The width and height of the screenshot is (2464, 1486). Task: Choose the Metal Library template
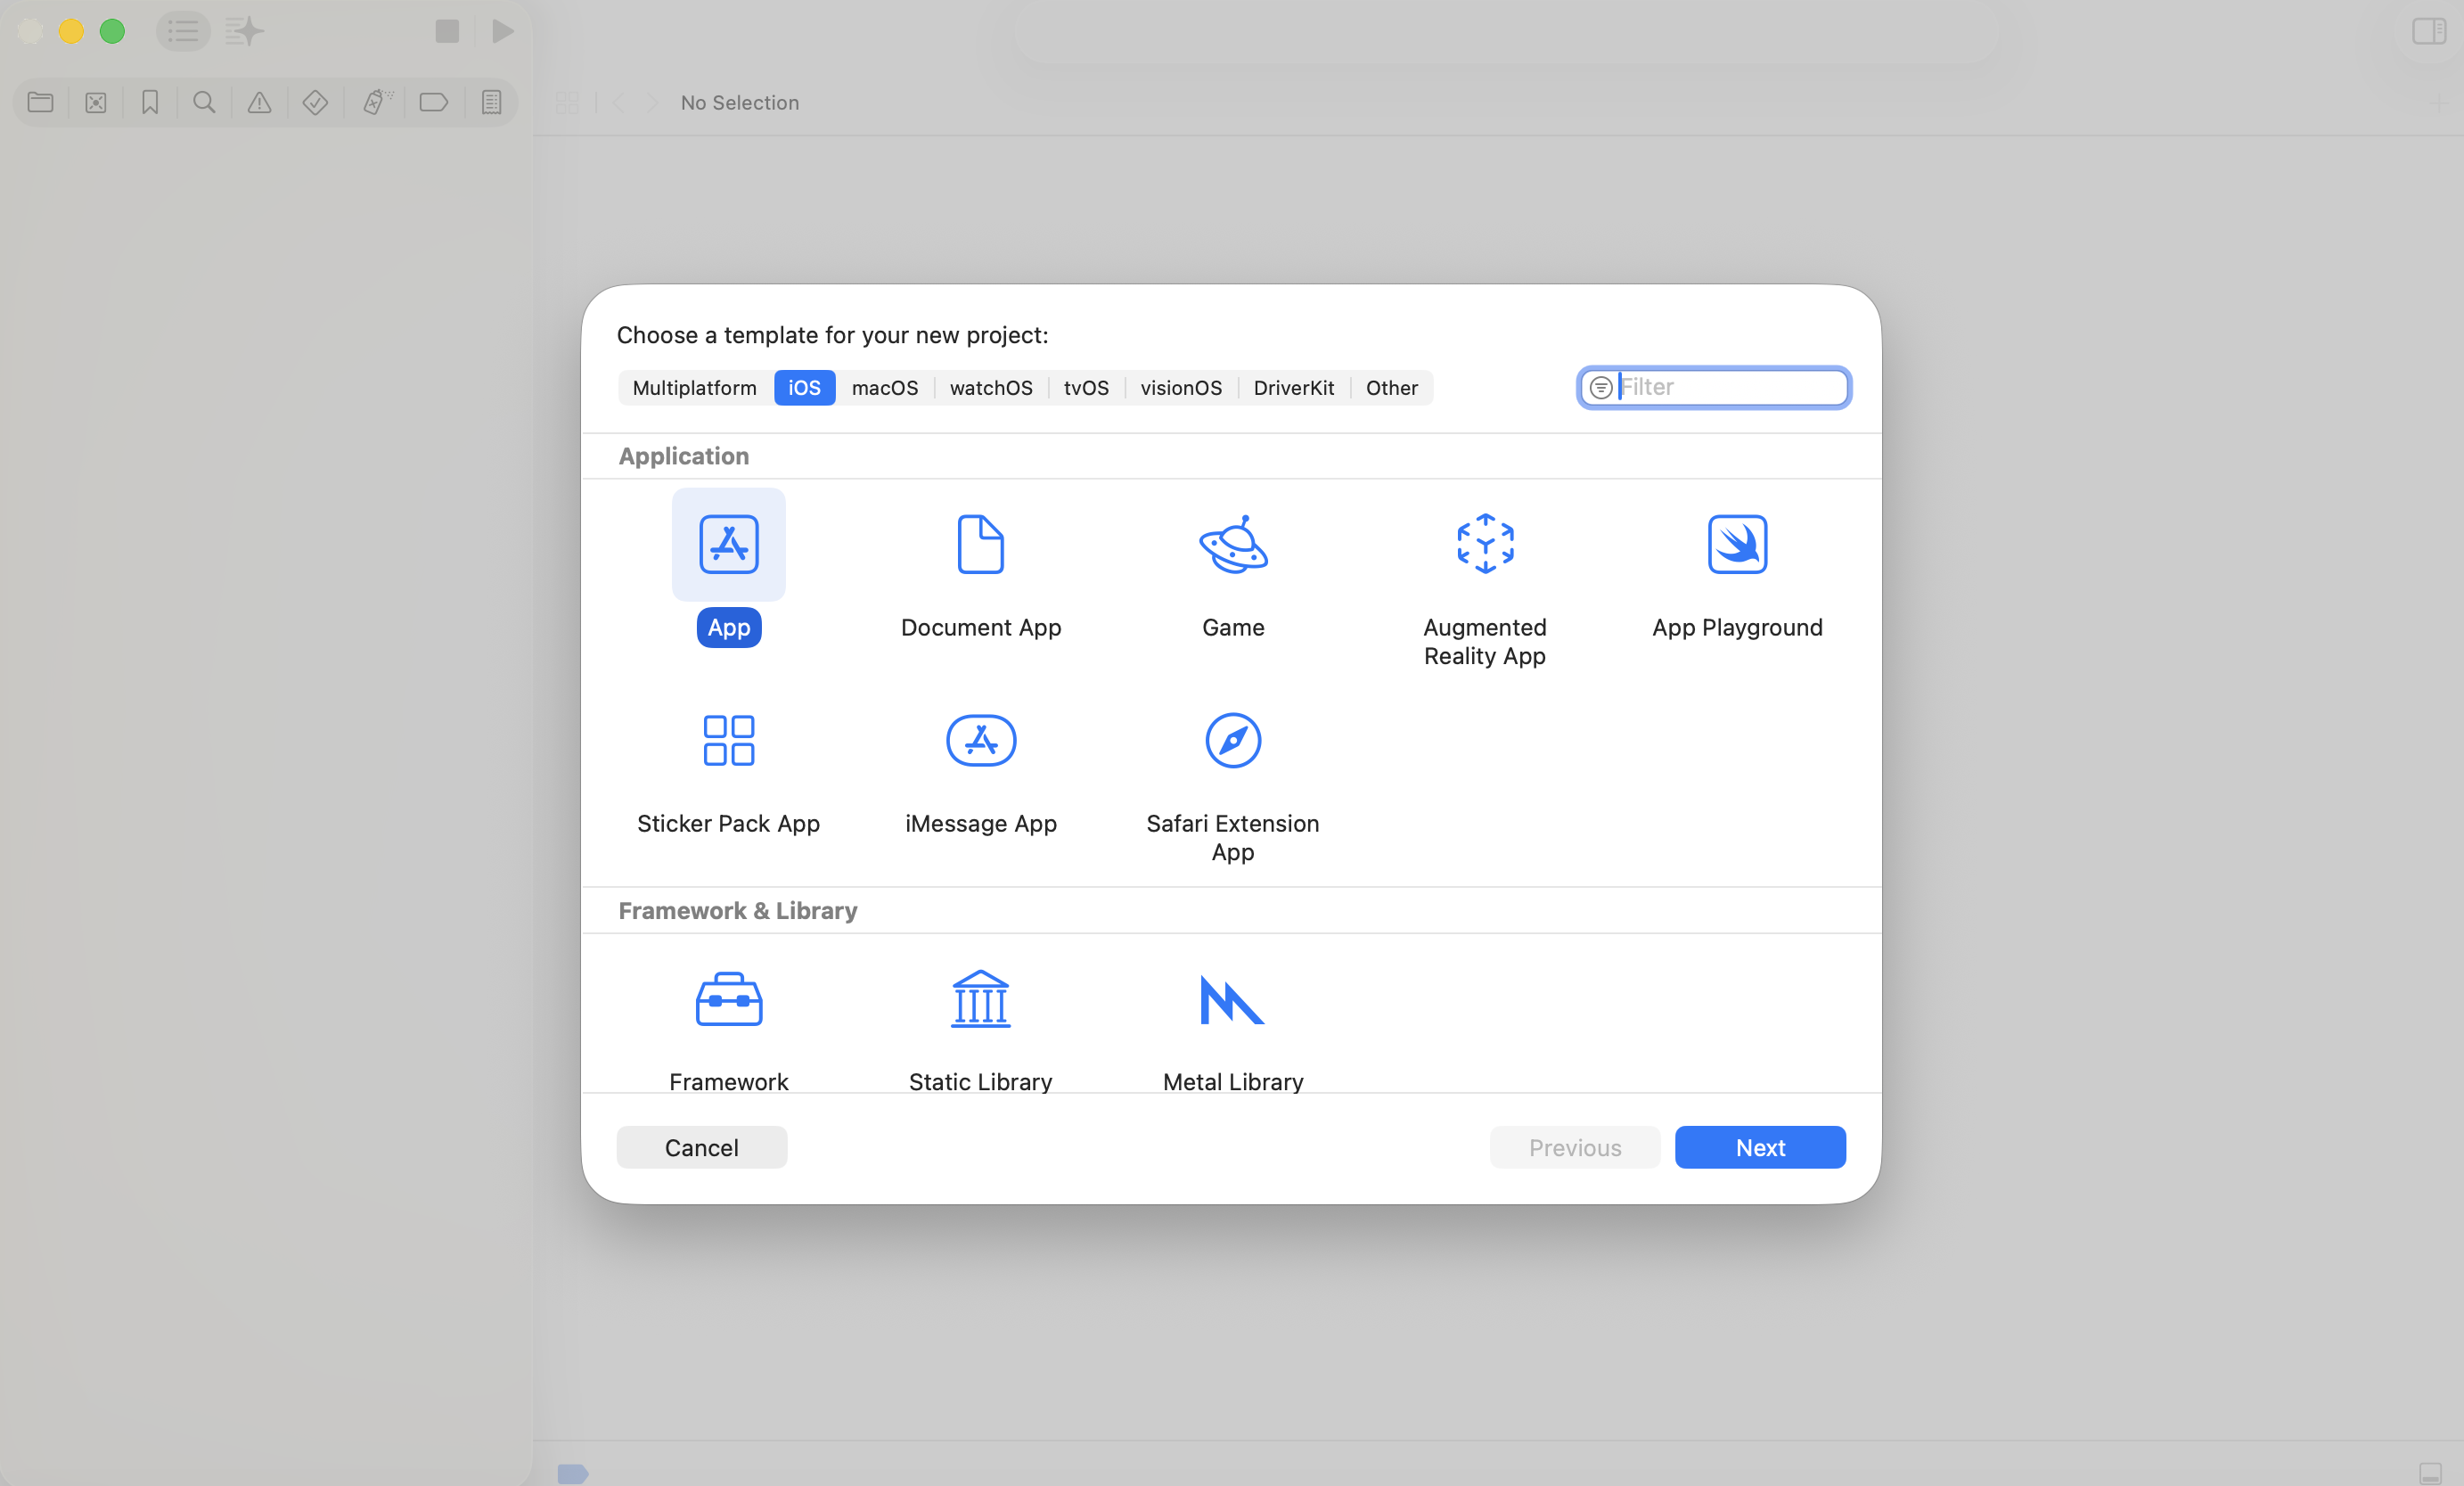coord(1232,999)
